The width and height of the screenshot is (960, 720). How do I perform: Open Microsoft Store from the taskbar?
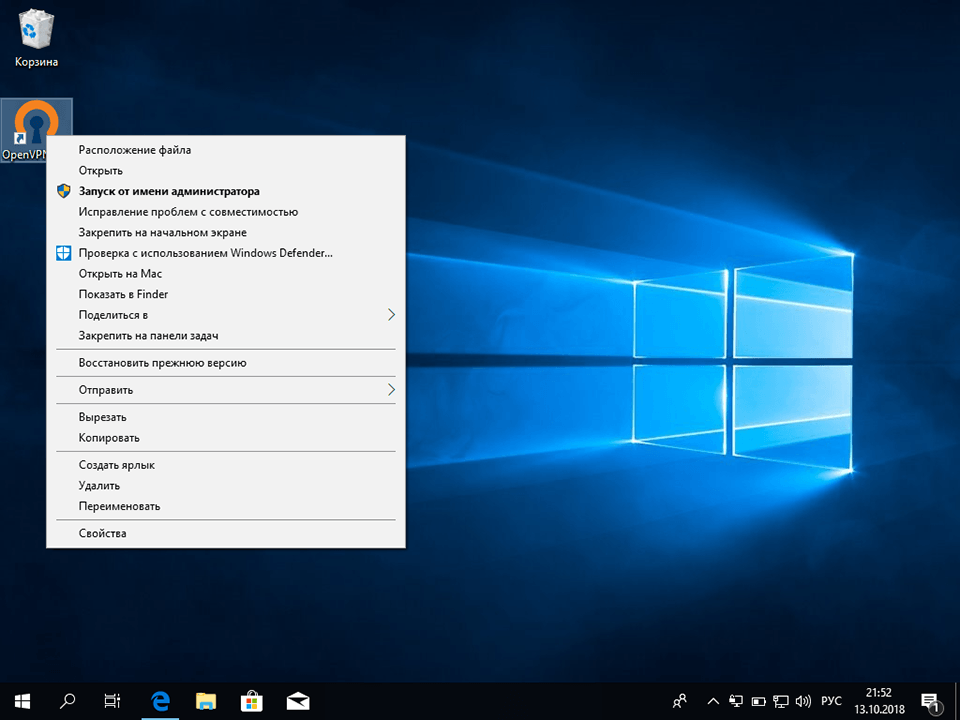coord(251,701)
